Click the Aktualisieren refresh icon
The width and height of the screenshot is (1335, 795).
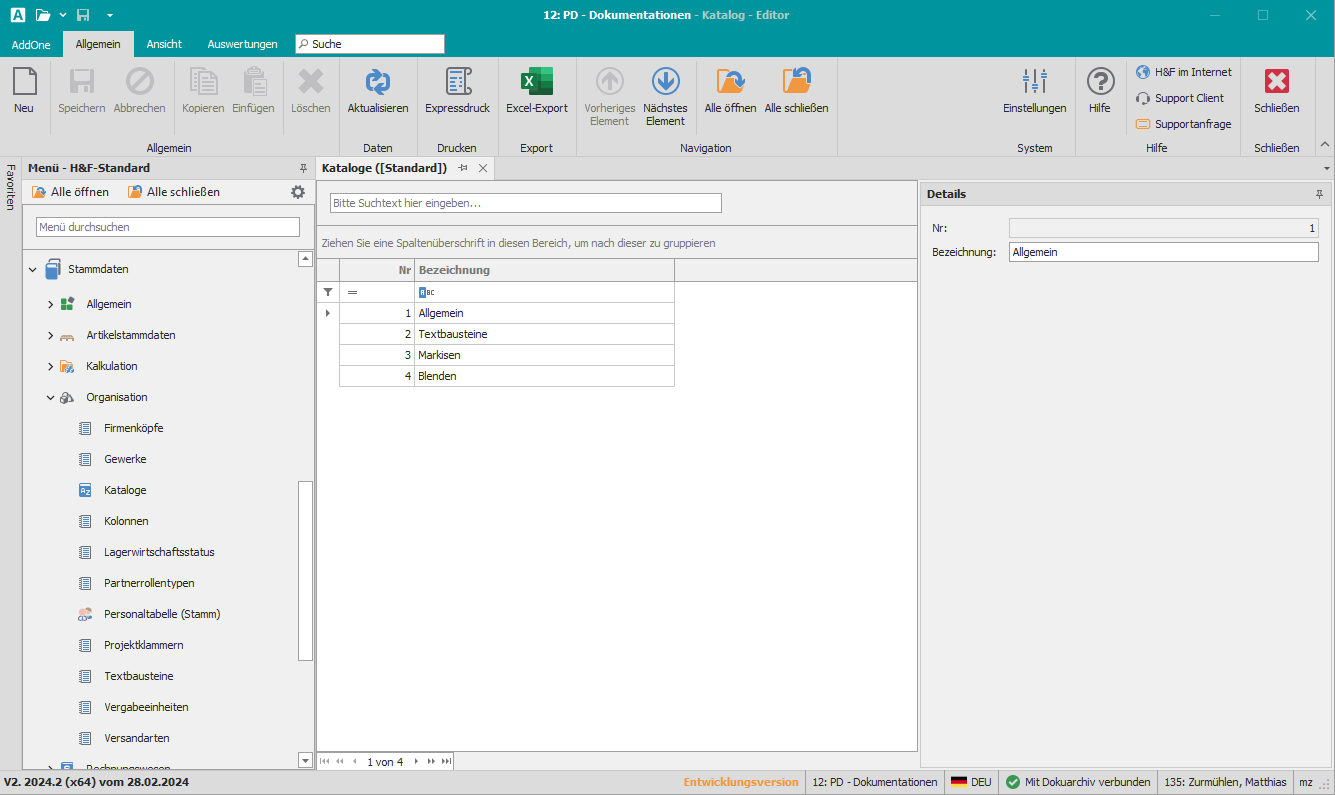coord(377,93)
